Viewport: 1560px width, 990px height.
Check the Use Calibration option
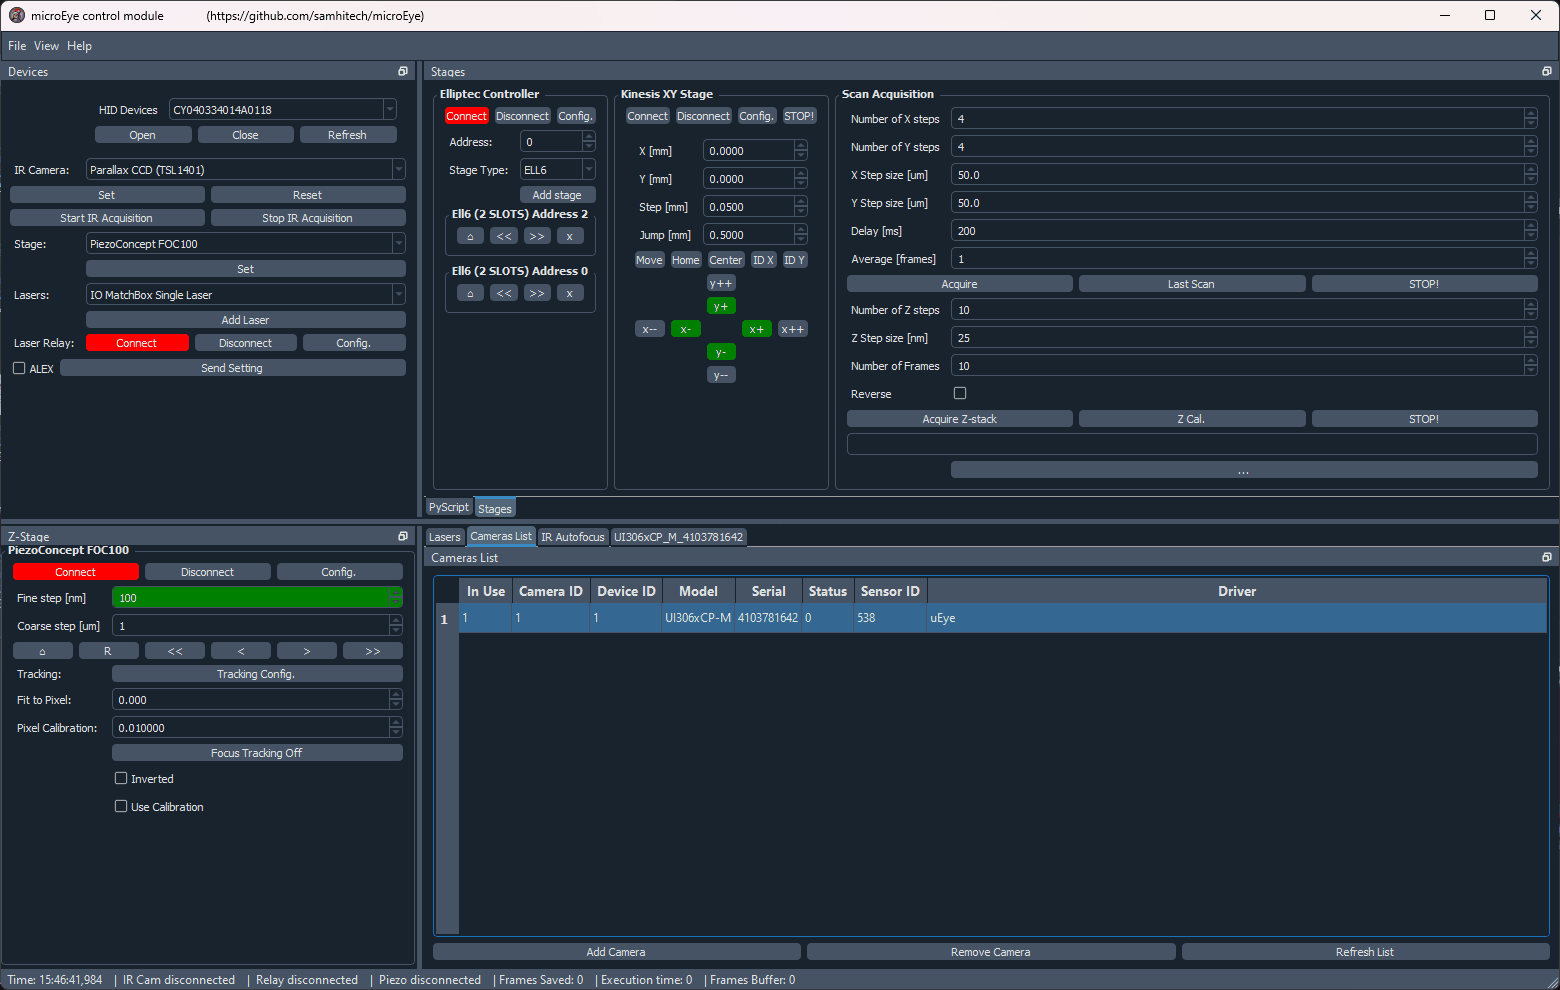(x=121, y=807)
